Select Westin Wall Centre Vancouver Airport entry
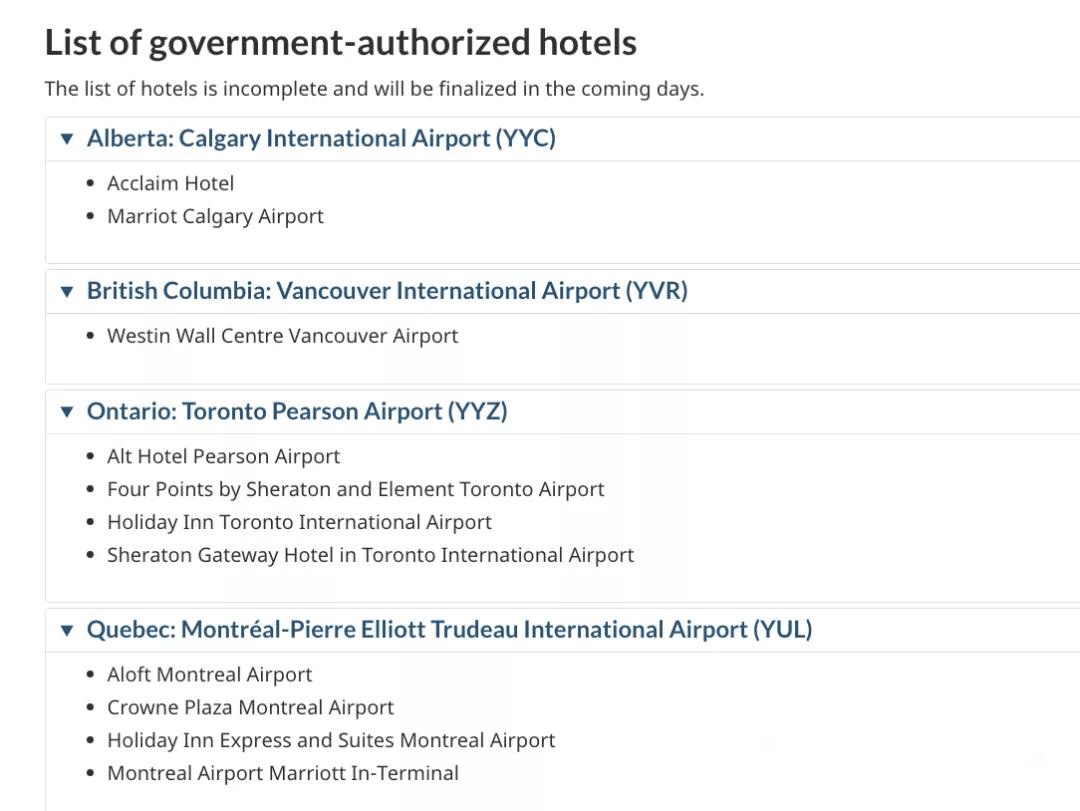The width and height of the screenshot is (1080, 811). (282, 336)
